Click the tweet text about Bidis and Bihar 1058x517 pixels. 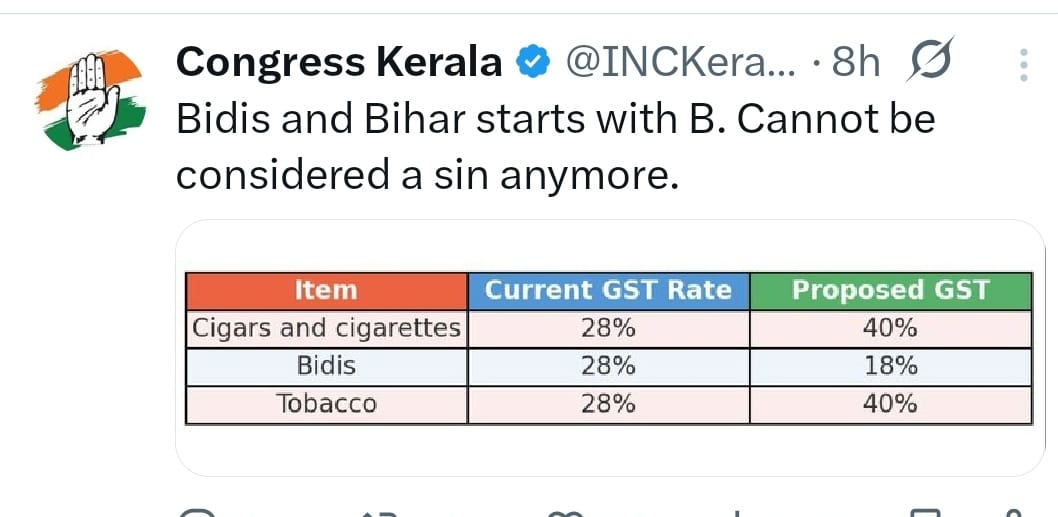click(555, 148)
